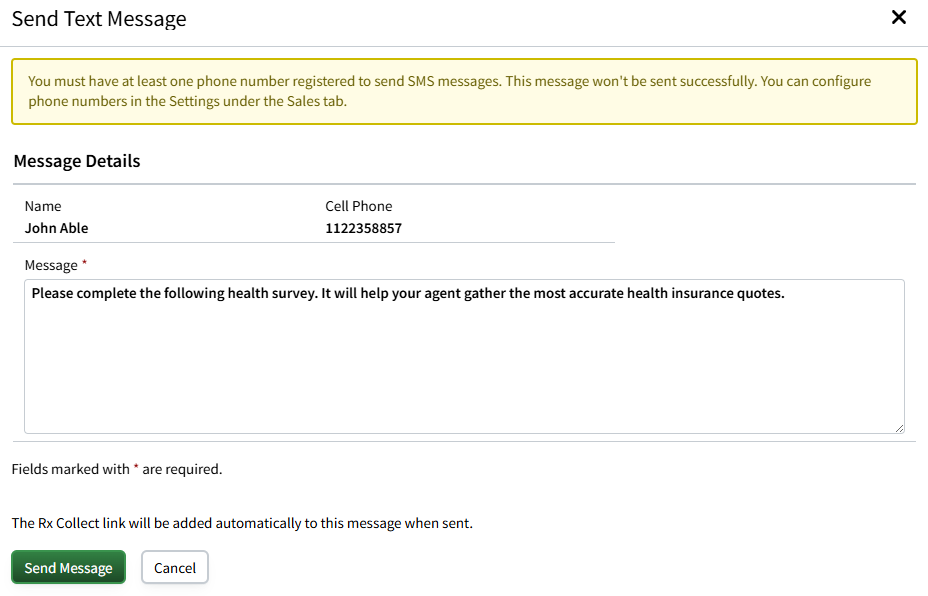The height and width of the screenshot is (596, 928).
Task: Click the Message Details section header
Action: coord(76,161)
